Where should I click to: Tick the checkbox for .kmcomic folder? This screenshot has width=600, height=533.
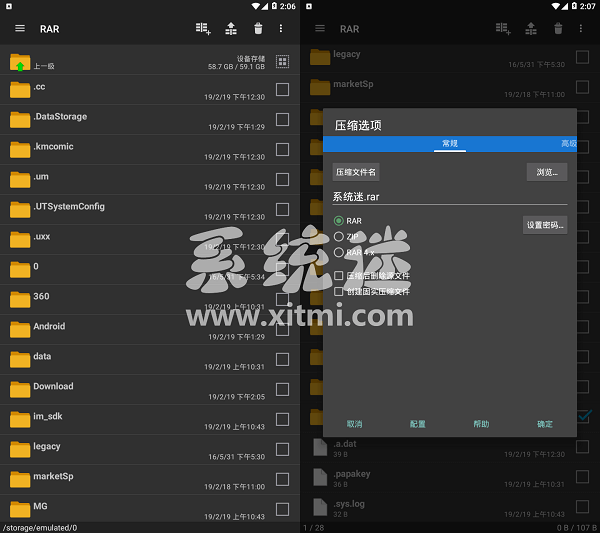point(282,149)
